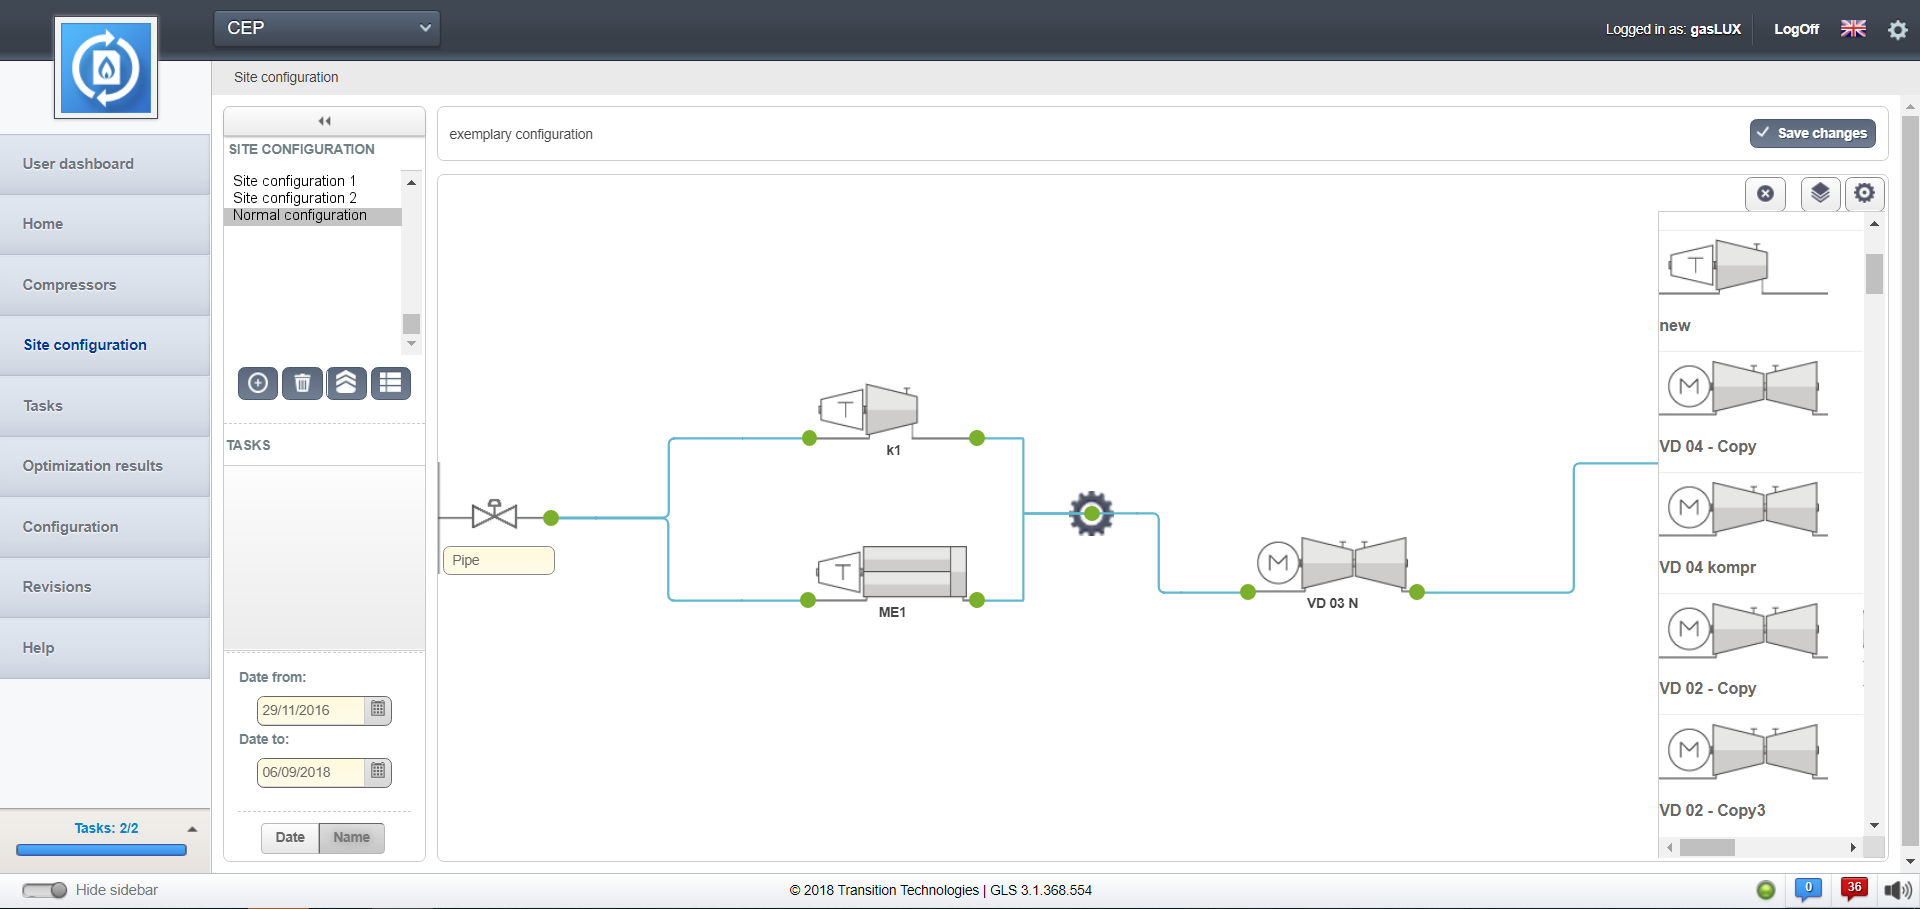Open the CEP site dropdown
1920x909 pixels.
coord(327,28)
